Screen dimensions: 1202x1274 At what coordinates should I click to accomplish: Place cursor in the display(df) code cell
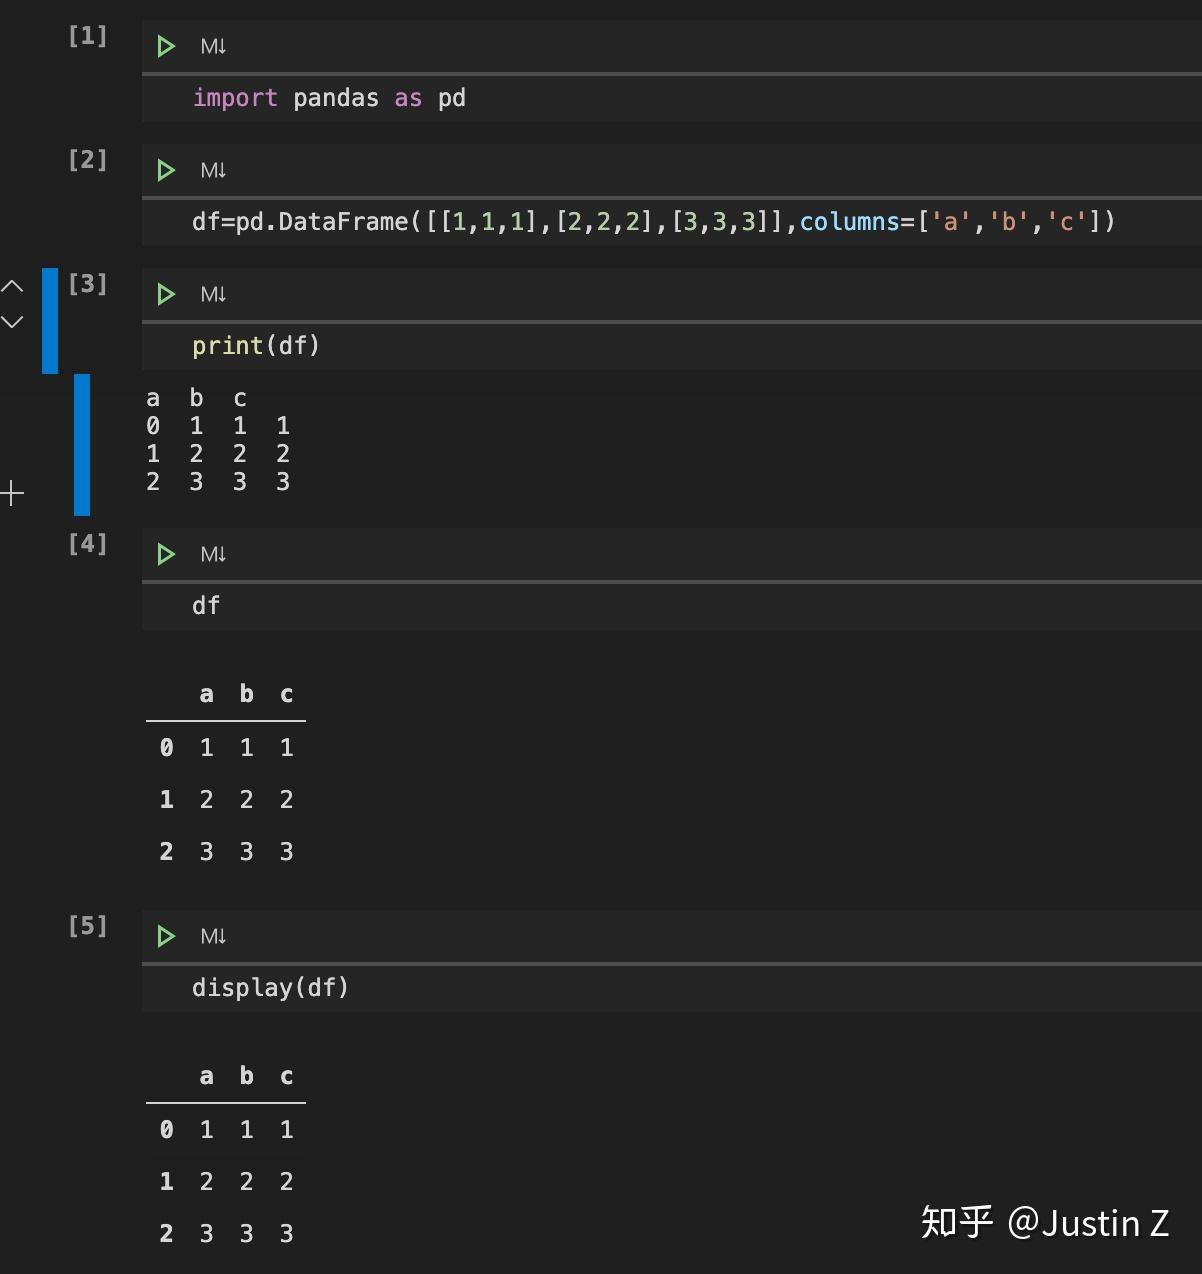pyautogui.click(x=270, y=988)
